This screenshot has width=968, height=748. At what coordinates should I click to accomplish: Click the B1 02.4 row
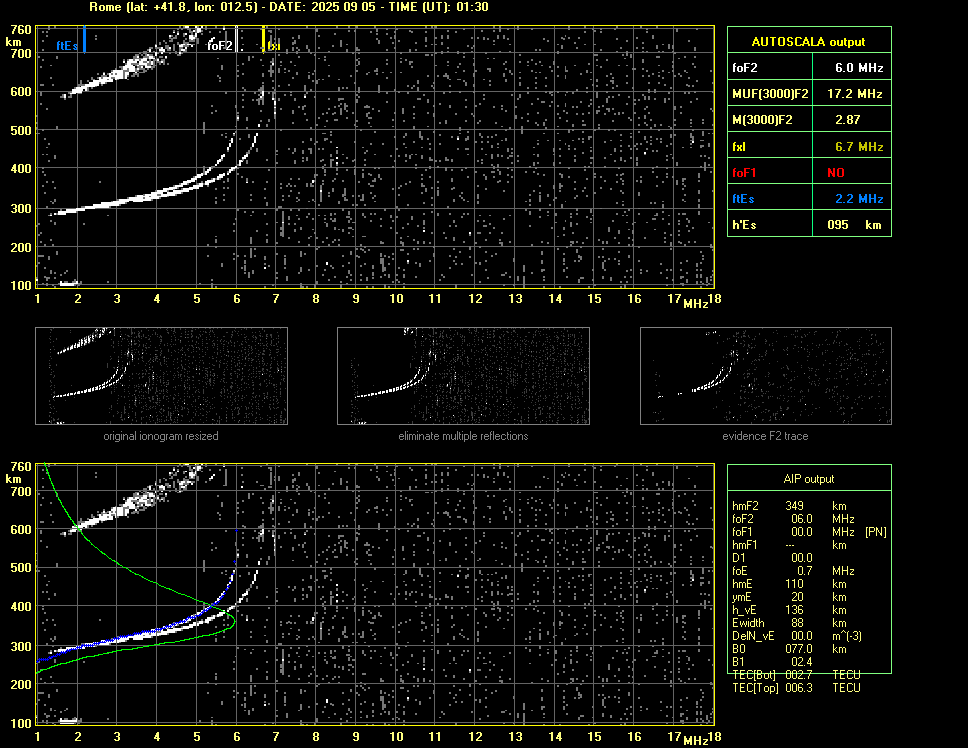click(772, 662)
